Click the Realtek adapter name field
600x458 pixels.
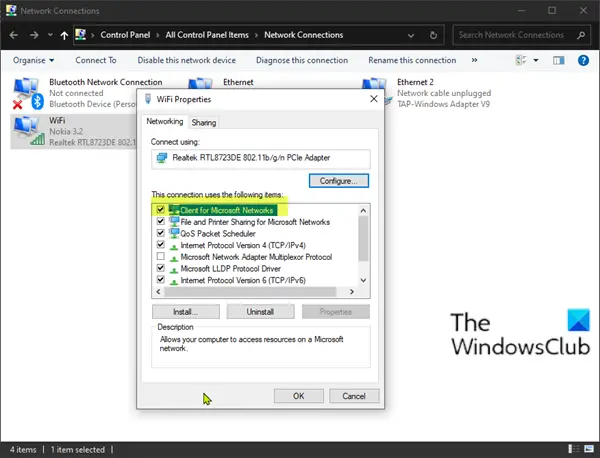261,158
